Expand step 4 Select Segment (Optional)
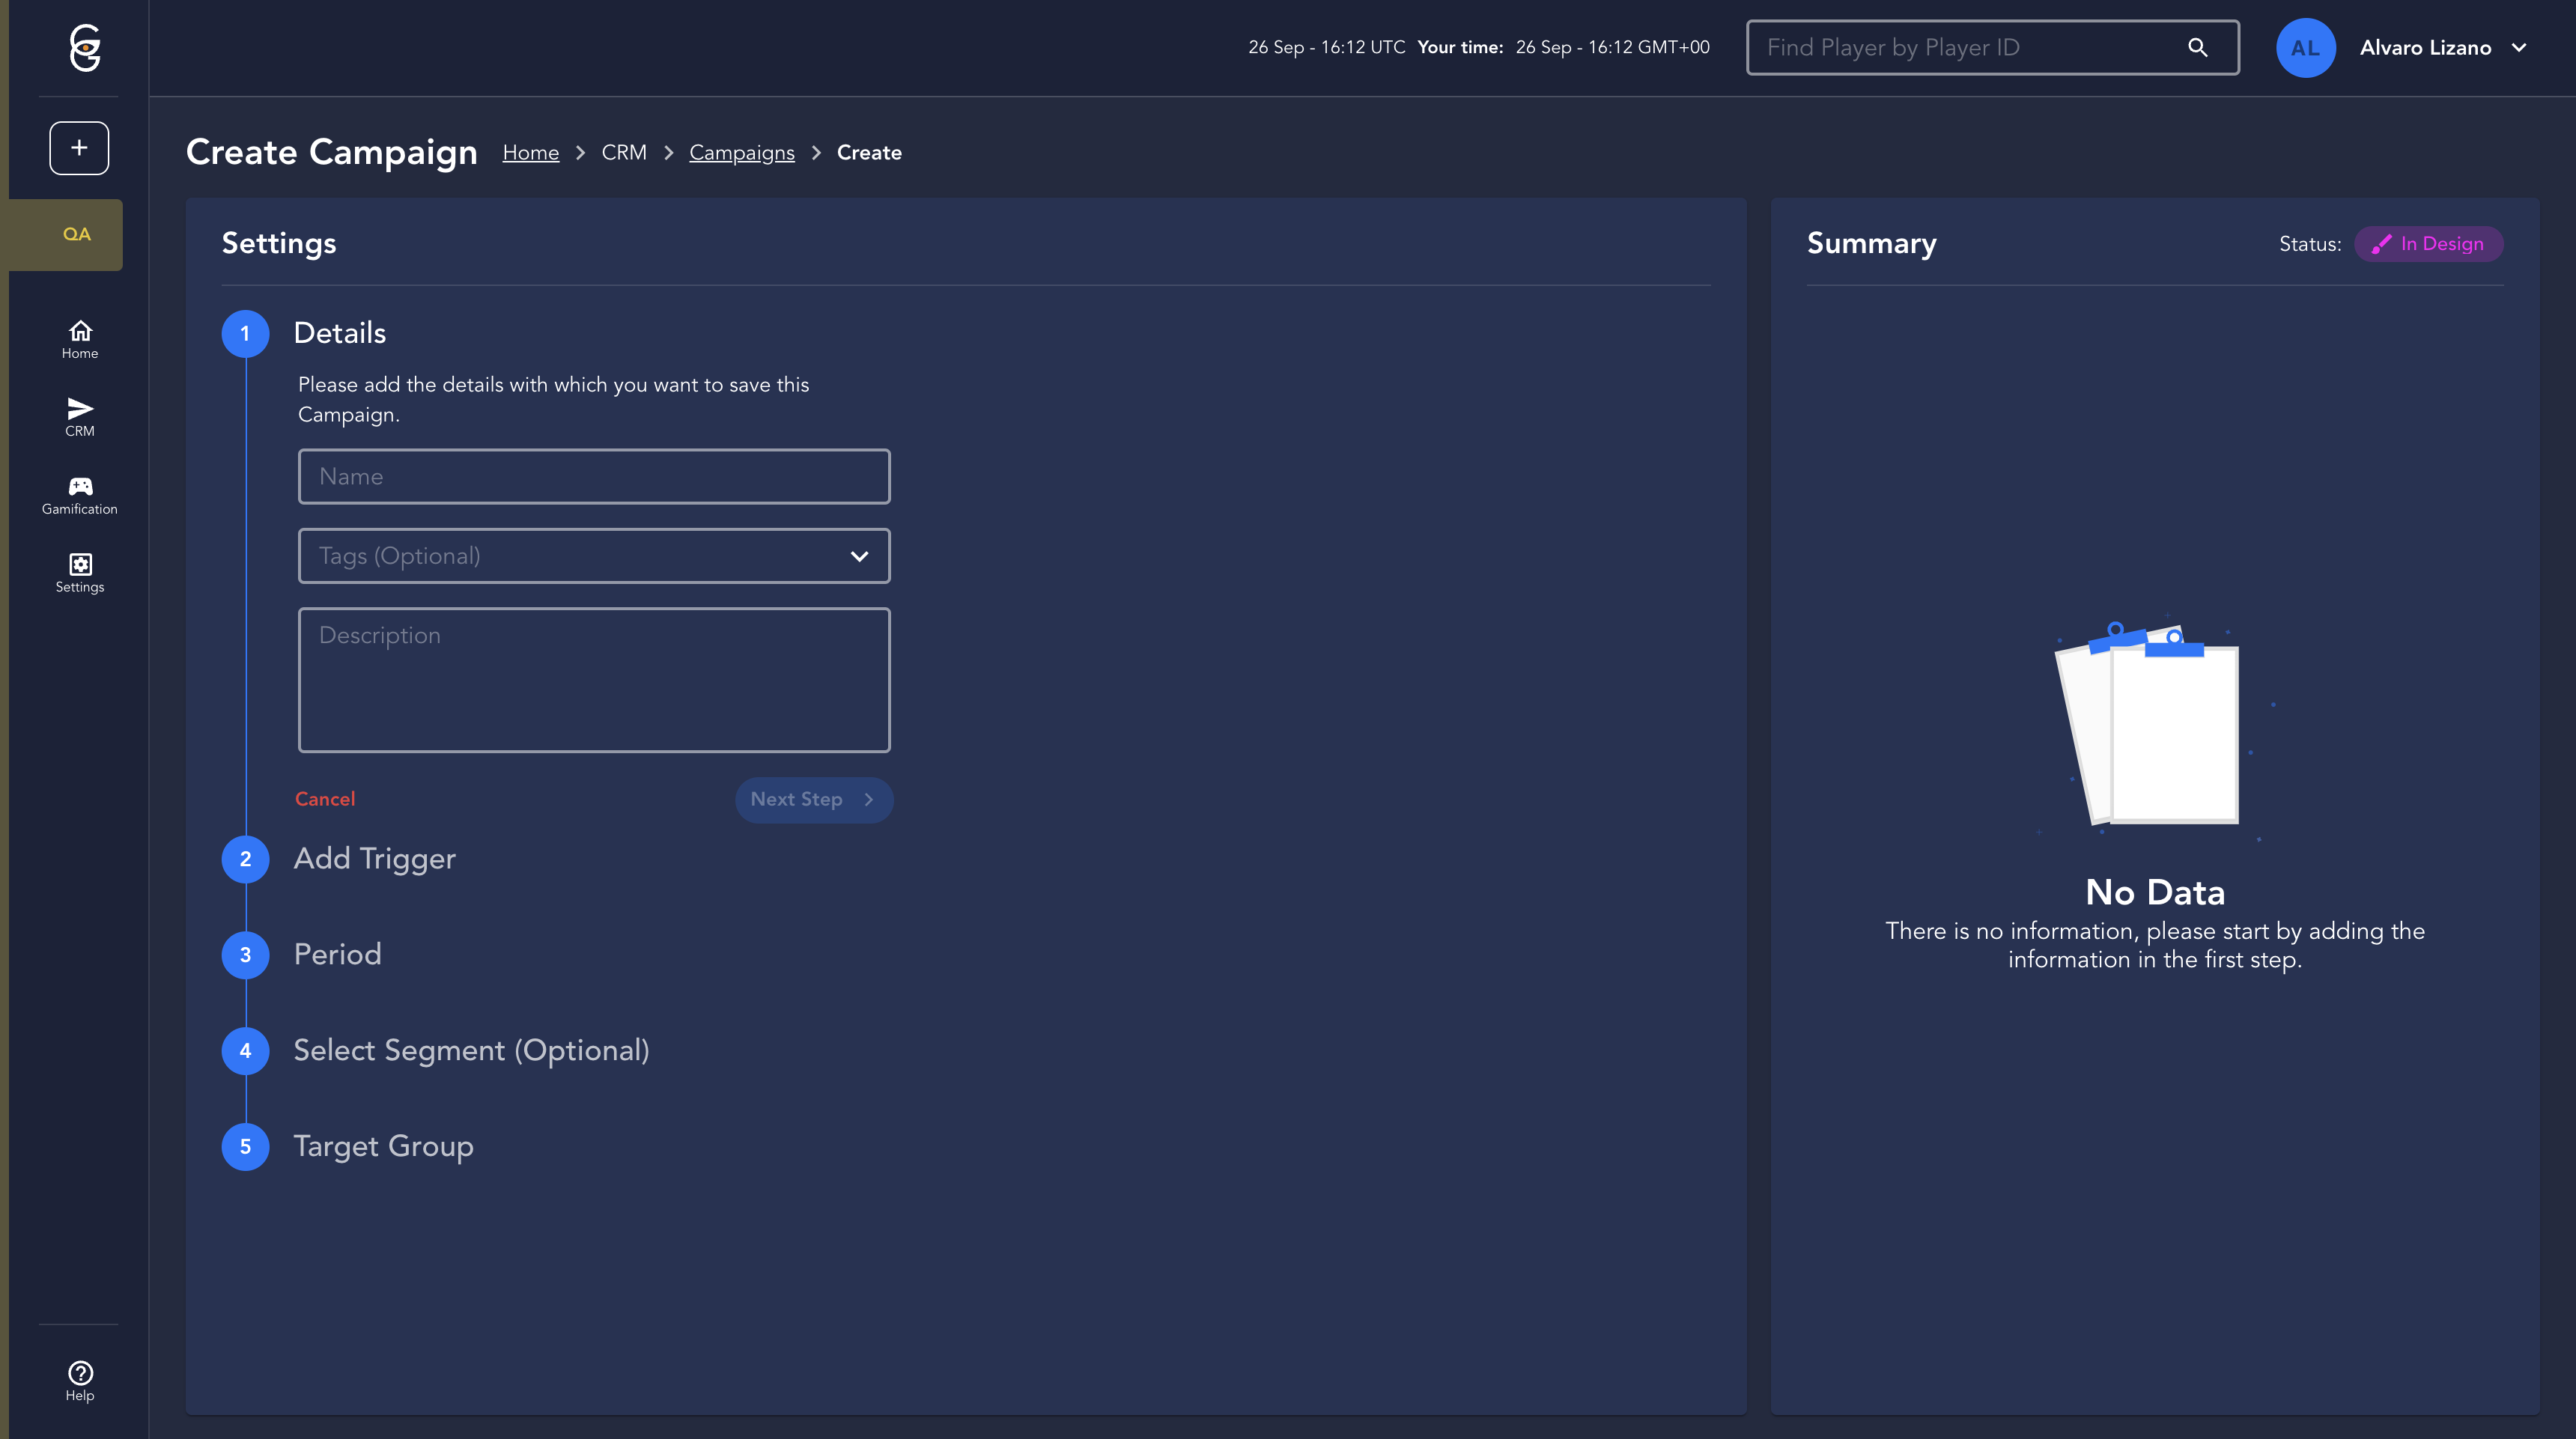This screenshot has width=2576, height=1439. [471, 1051]
